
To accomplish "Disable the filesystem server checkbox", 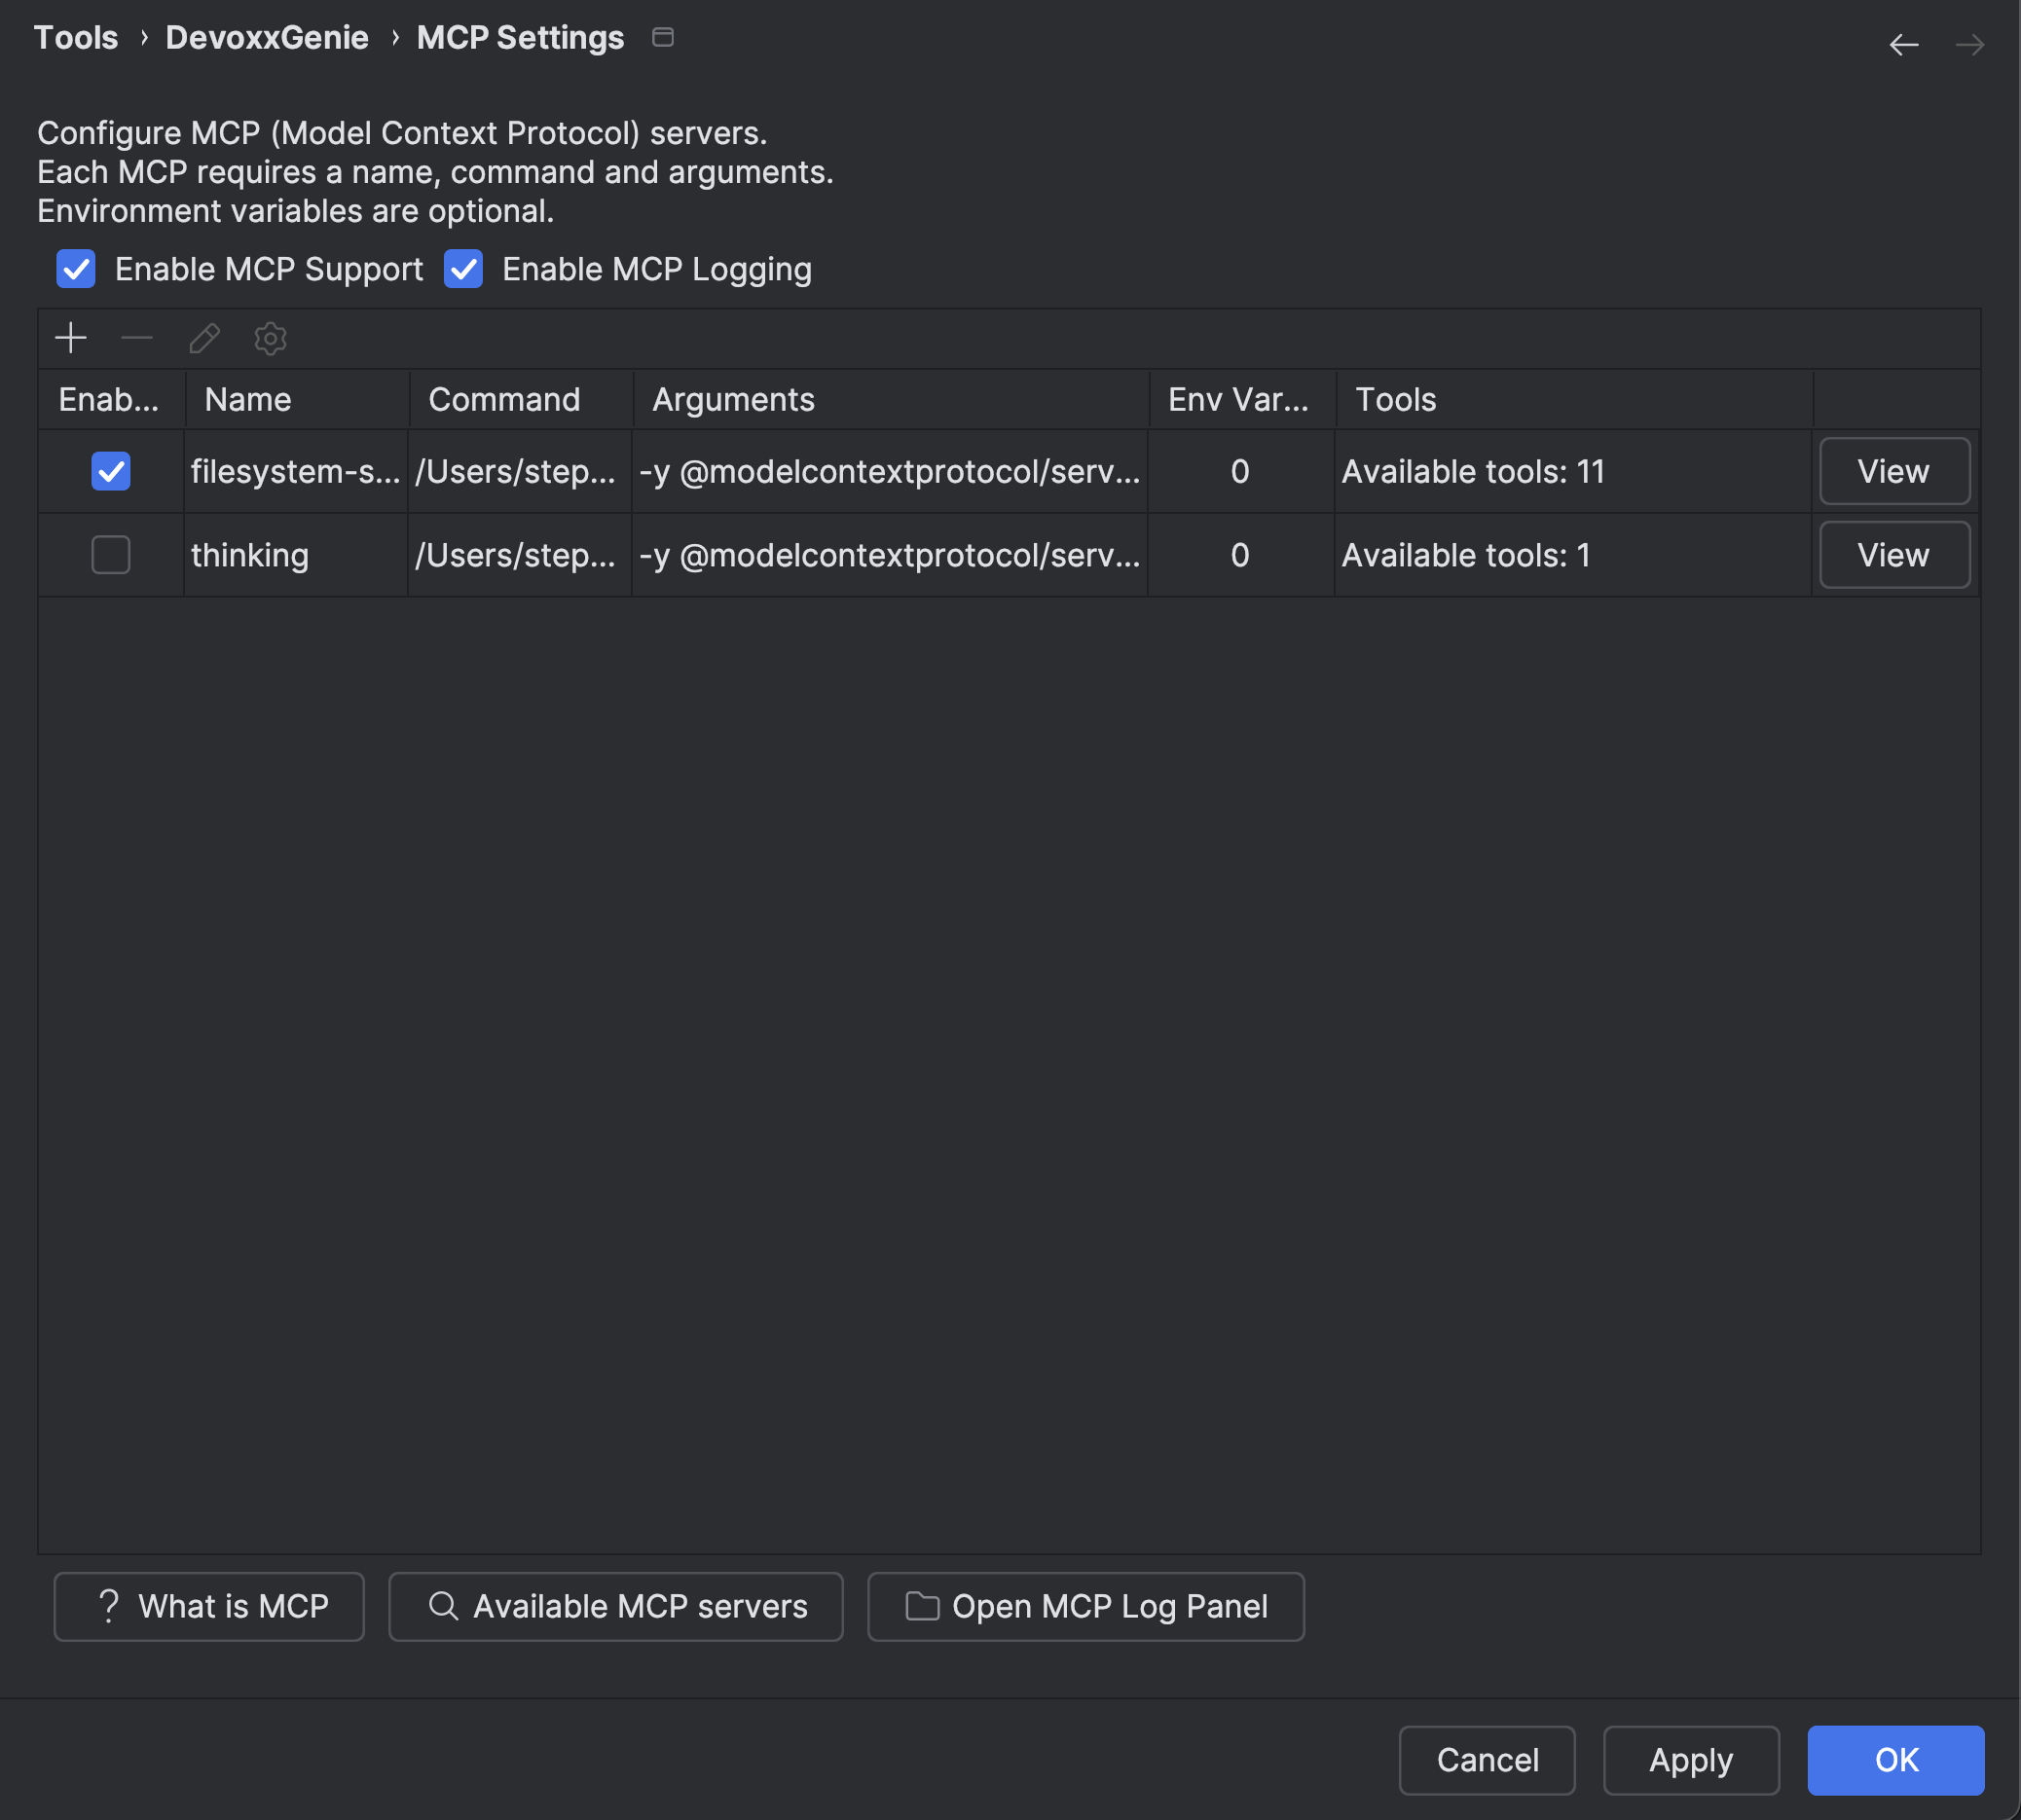I will point(111,471).
